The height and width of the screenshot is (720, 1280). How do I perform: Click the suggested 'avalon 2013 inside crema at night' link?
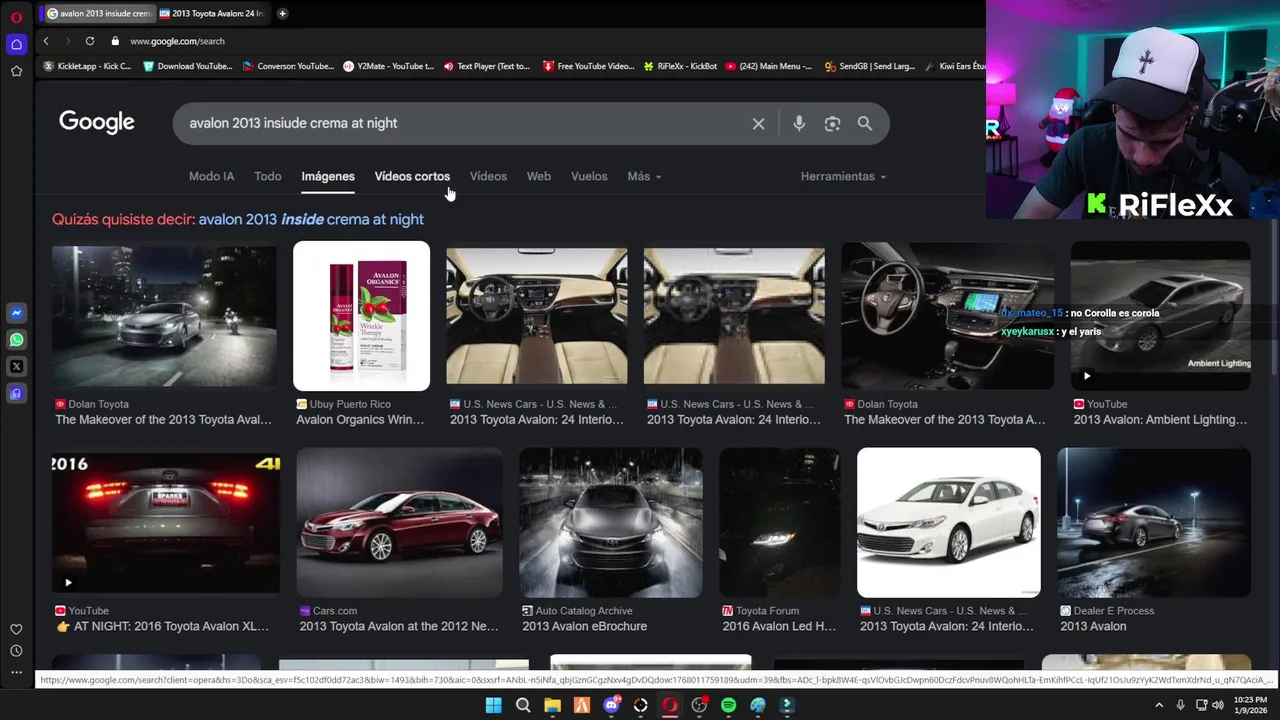311,219
